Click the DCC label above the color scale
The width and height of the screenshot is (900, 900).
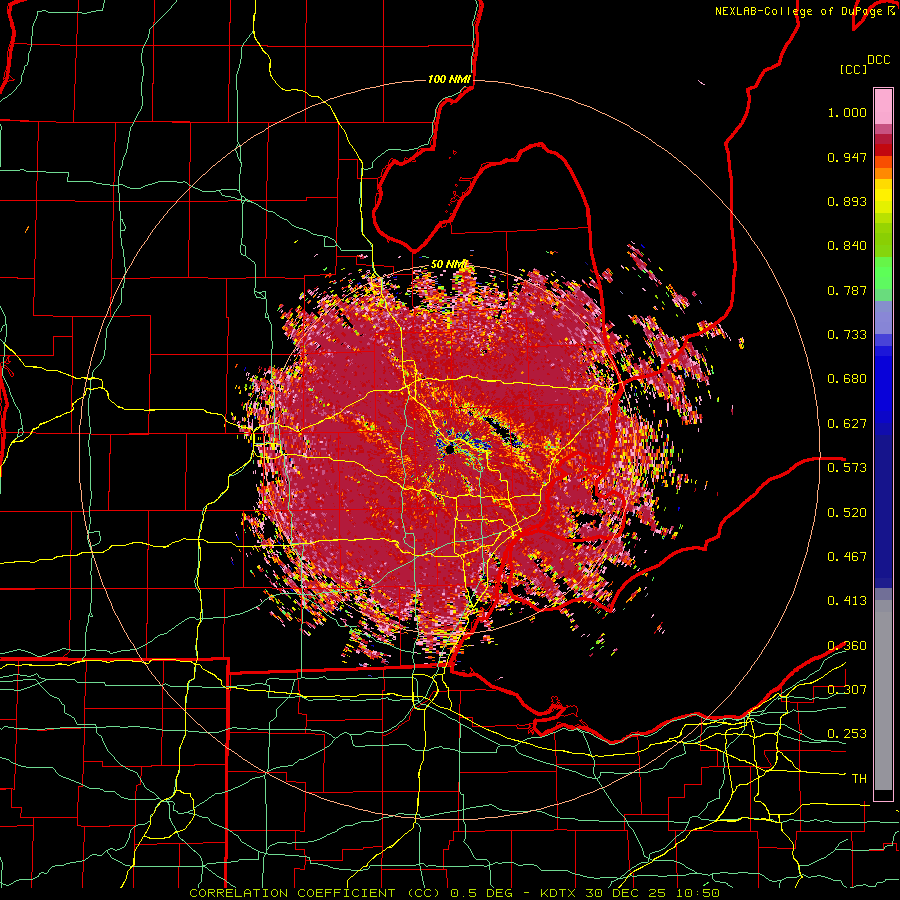[878, 60]
